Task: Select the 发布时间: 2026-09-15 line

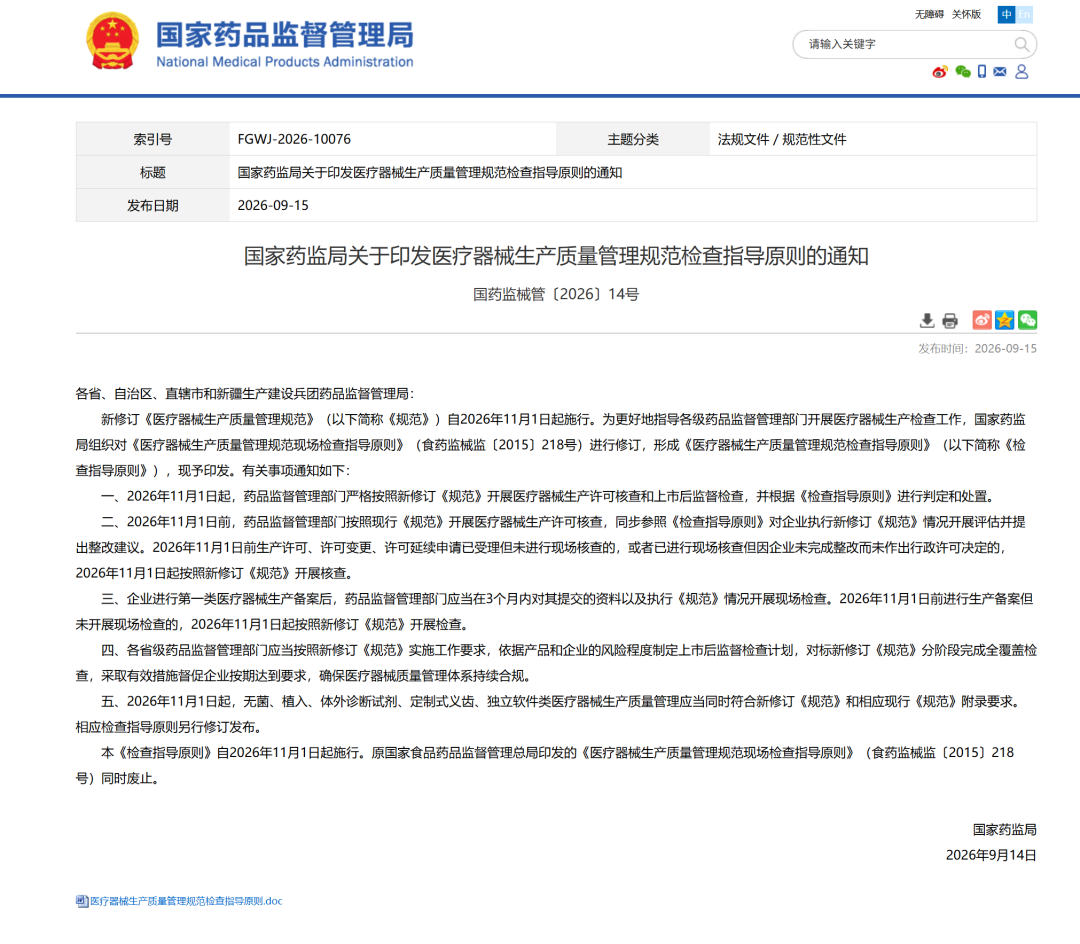Action: tap(977, 349)
